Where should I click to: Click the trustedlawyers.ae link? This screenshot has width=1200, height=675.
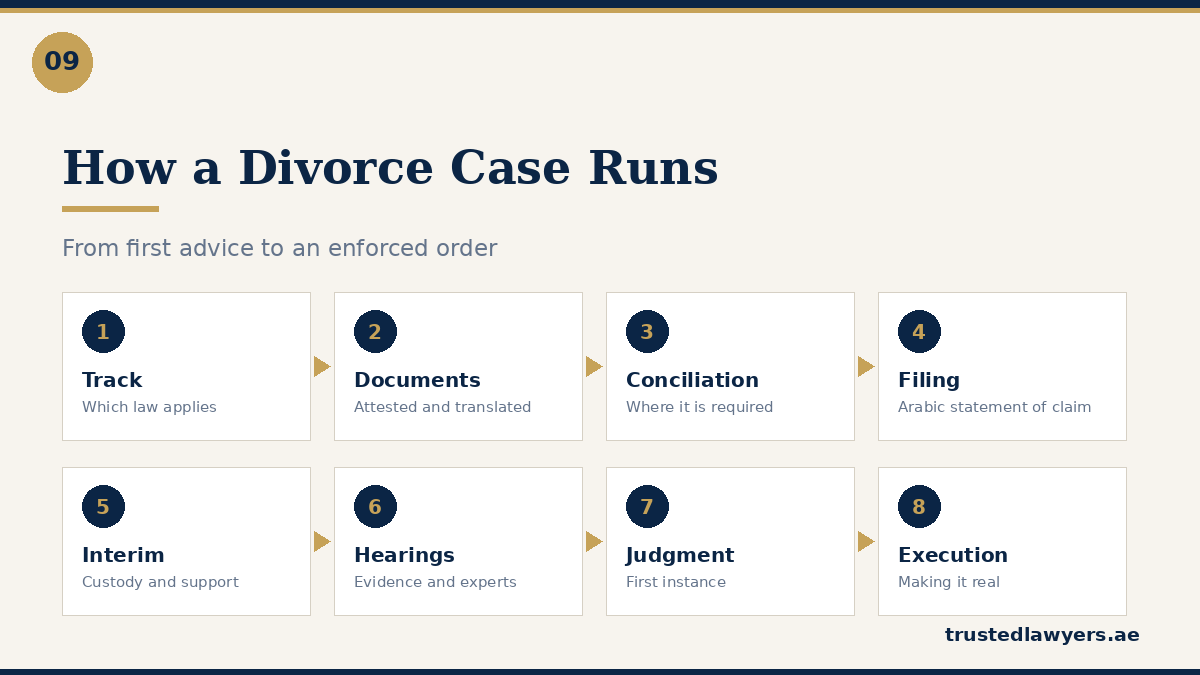pos(1042,635)
